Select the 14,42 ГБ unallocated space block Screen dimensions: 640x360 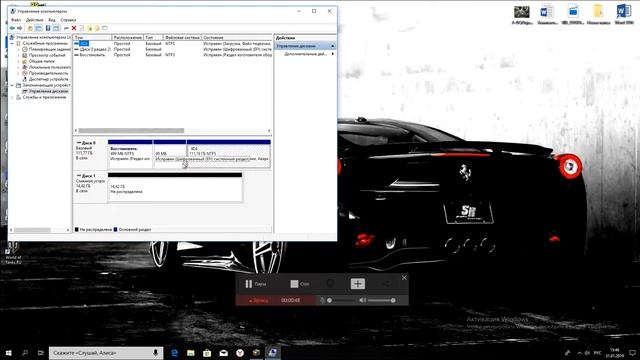click(175, 187)
